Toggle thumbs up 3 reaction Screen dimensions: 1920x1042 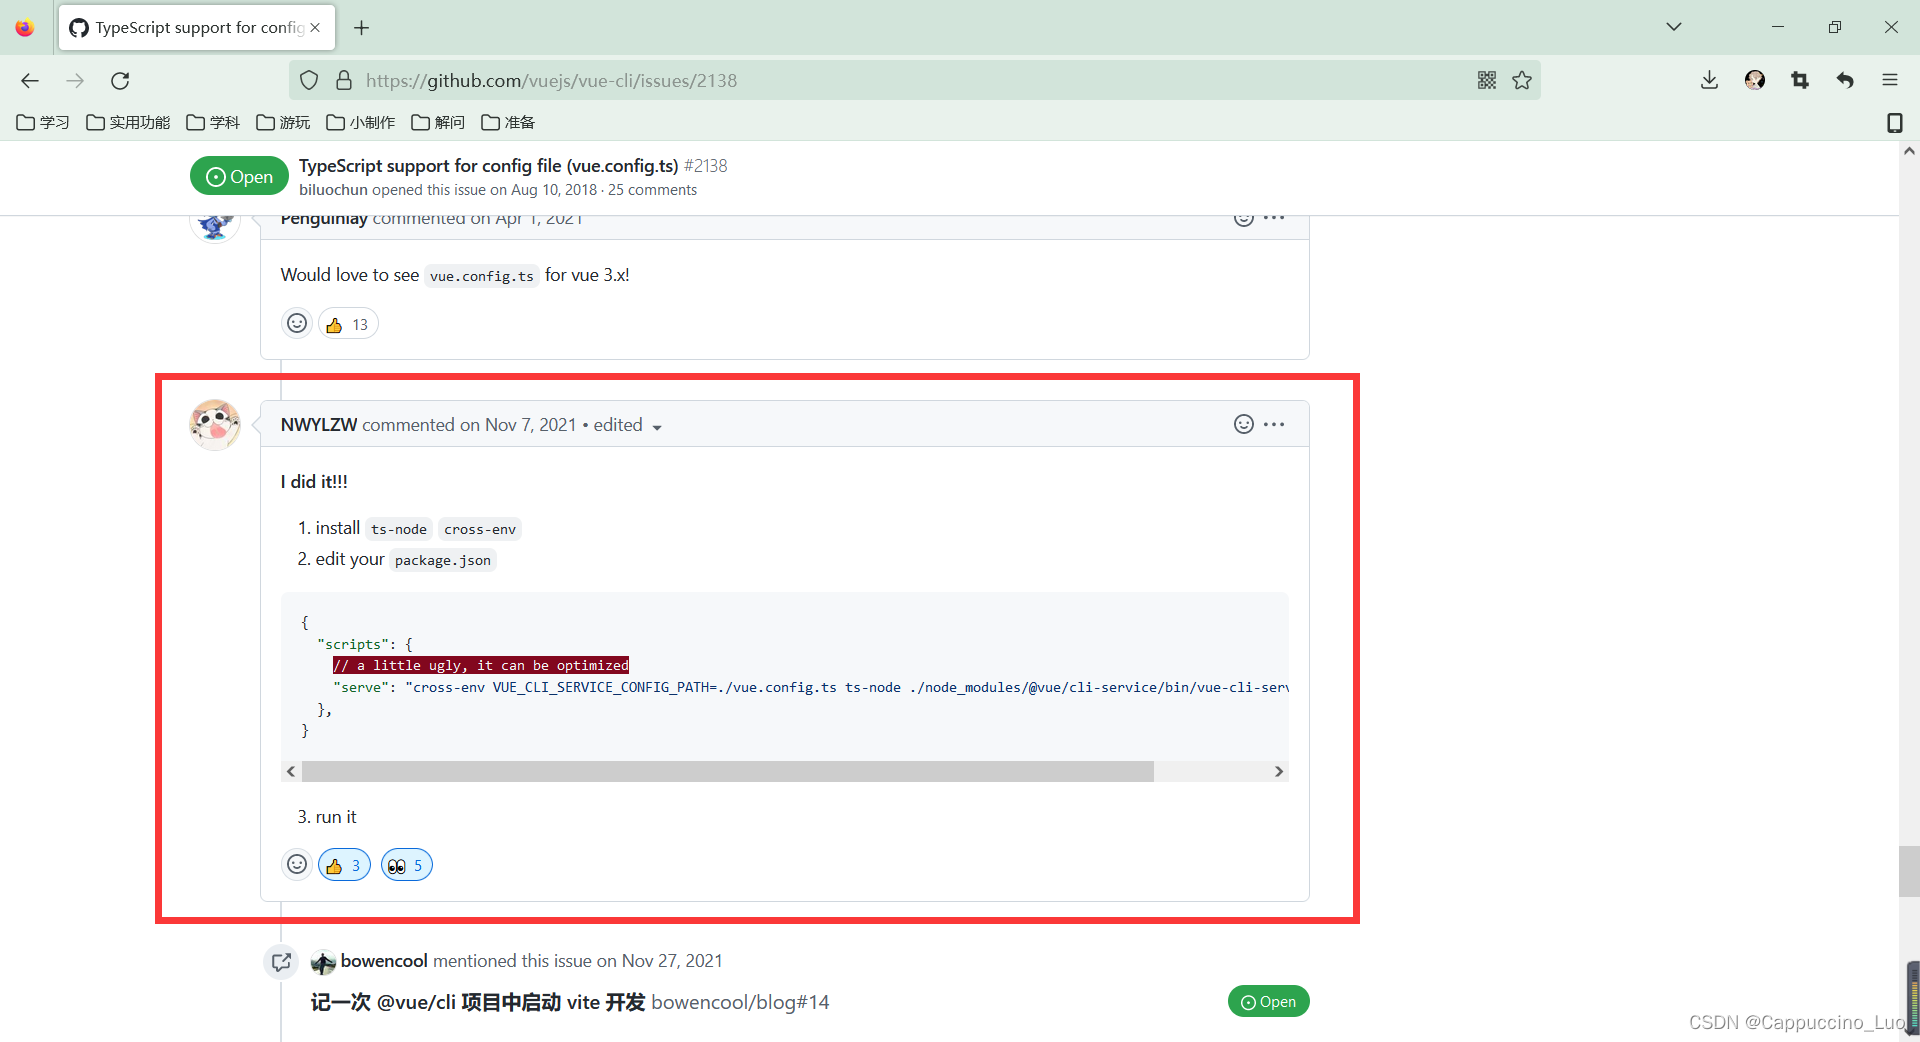point(344,865)
